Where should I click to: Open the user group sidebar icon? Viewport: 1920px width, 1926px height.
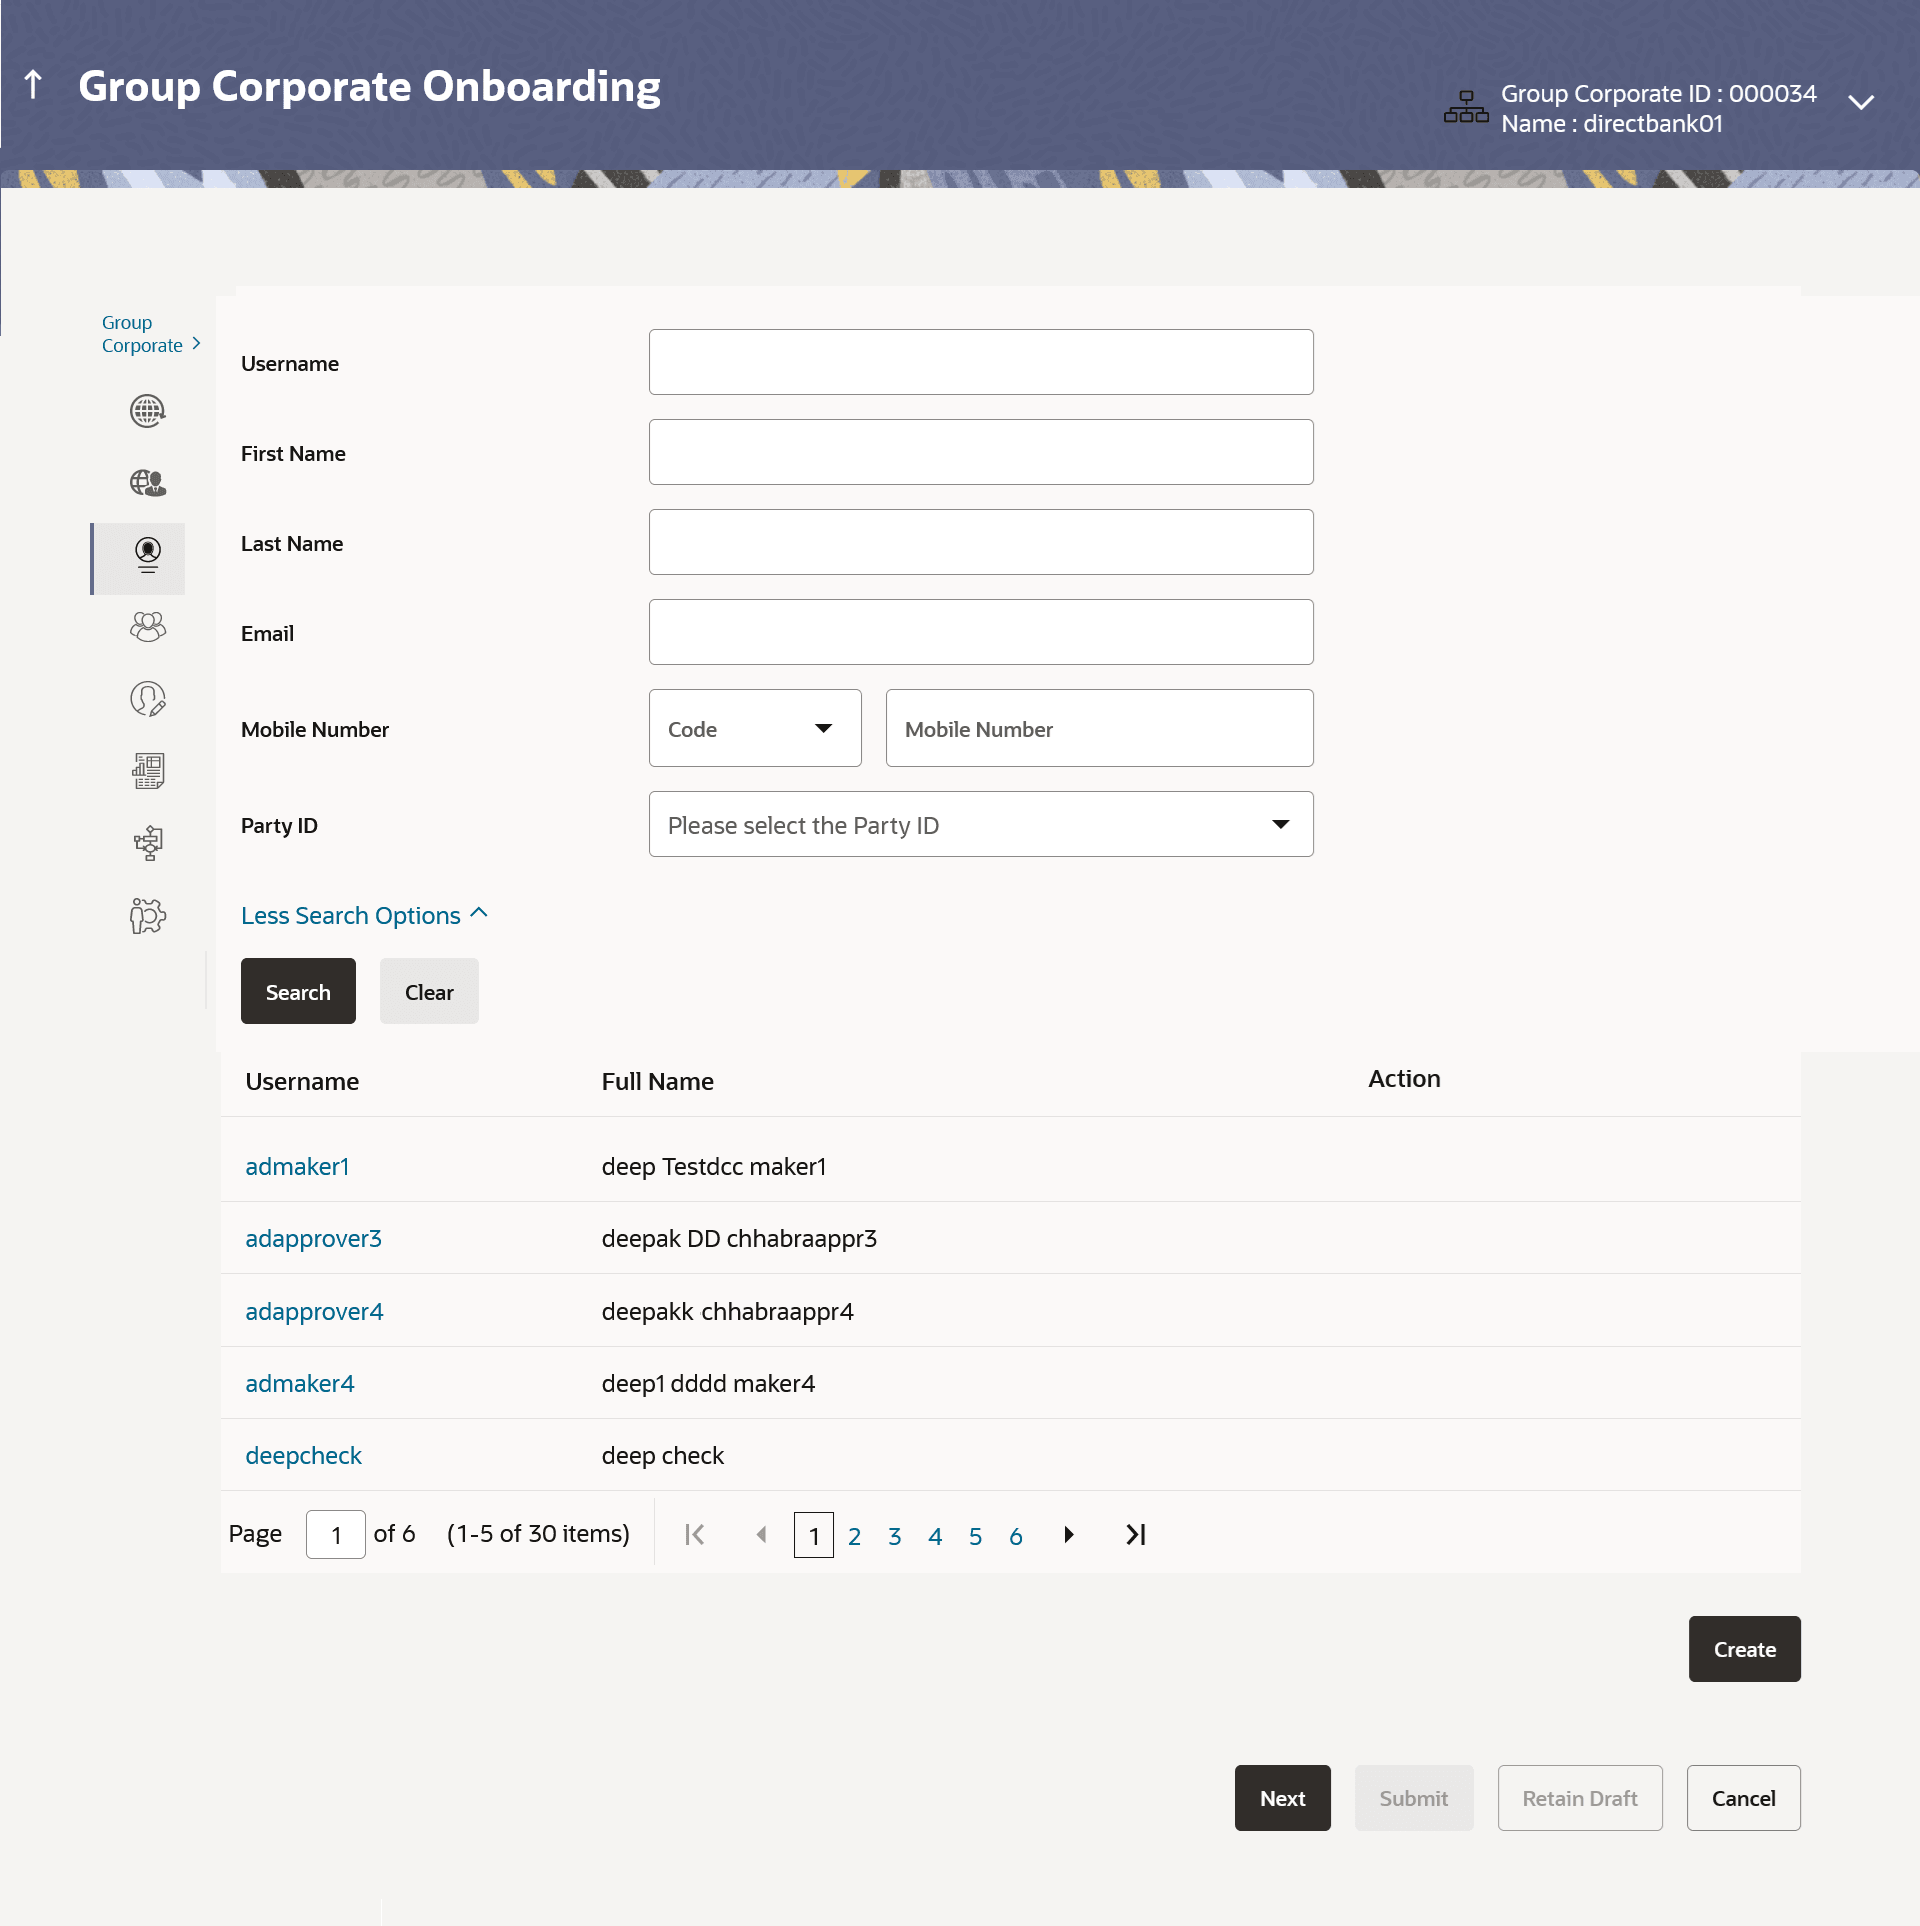pyautogui.click(x=147, y=627)
